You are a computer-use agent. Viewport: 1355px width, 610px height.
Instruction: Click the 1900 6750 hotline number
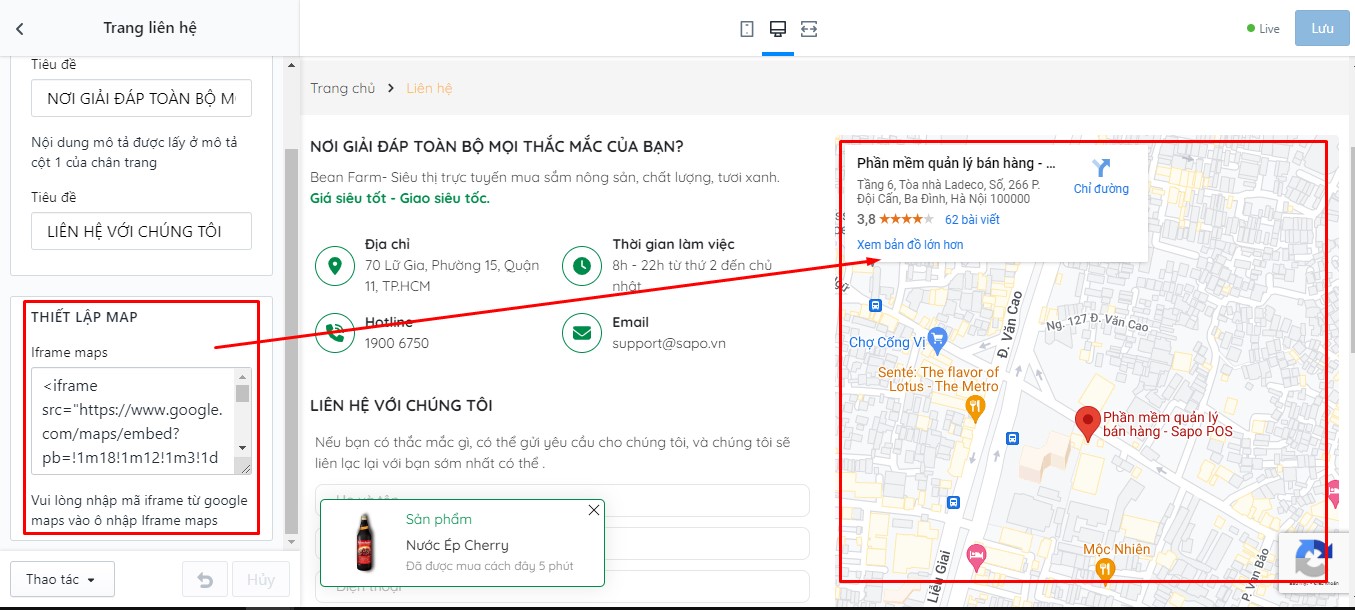397,343
